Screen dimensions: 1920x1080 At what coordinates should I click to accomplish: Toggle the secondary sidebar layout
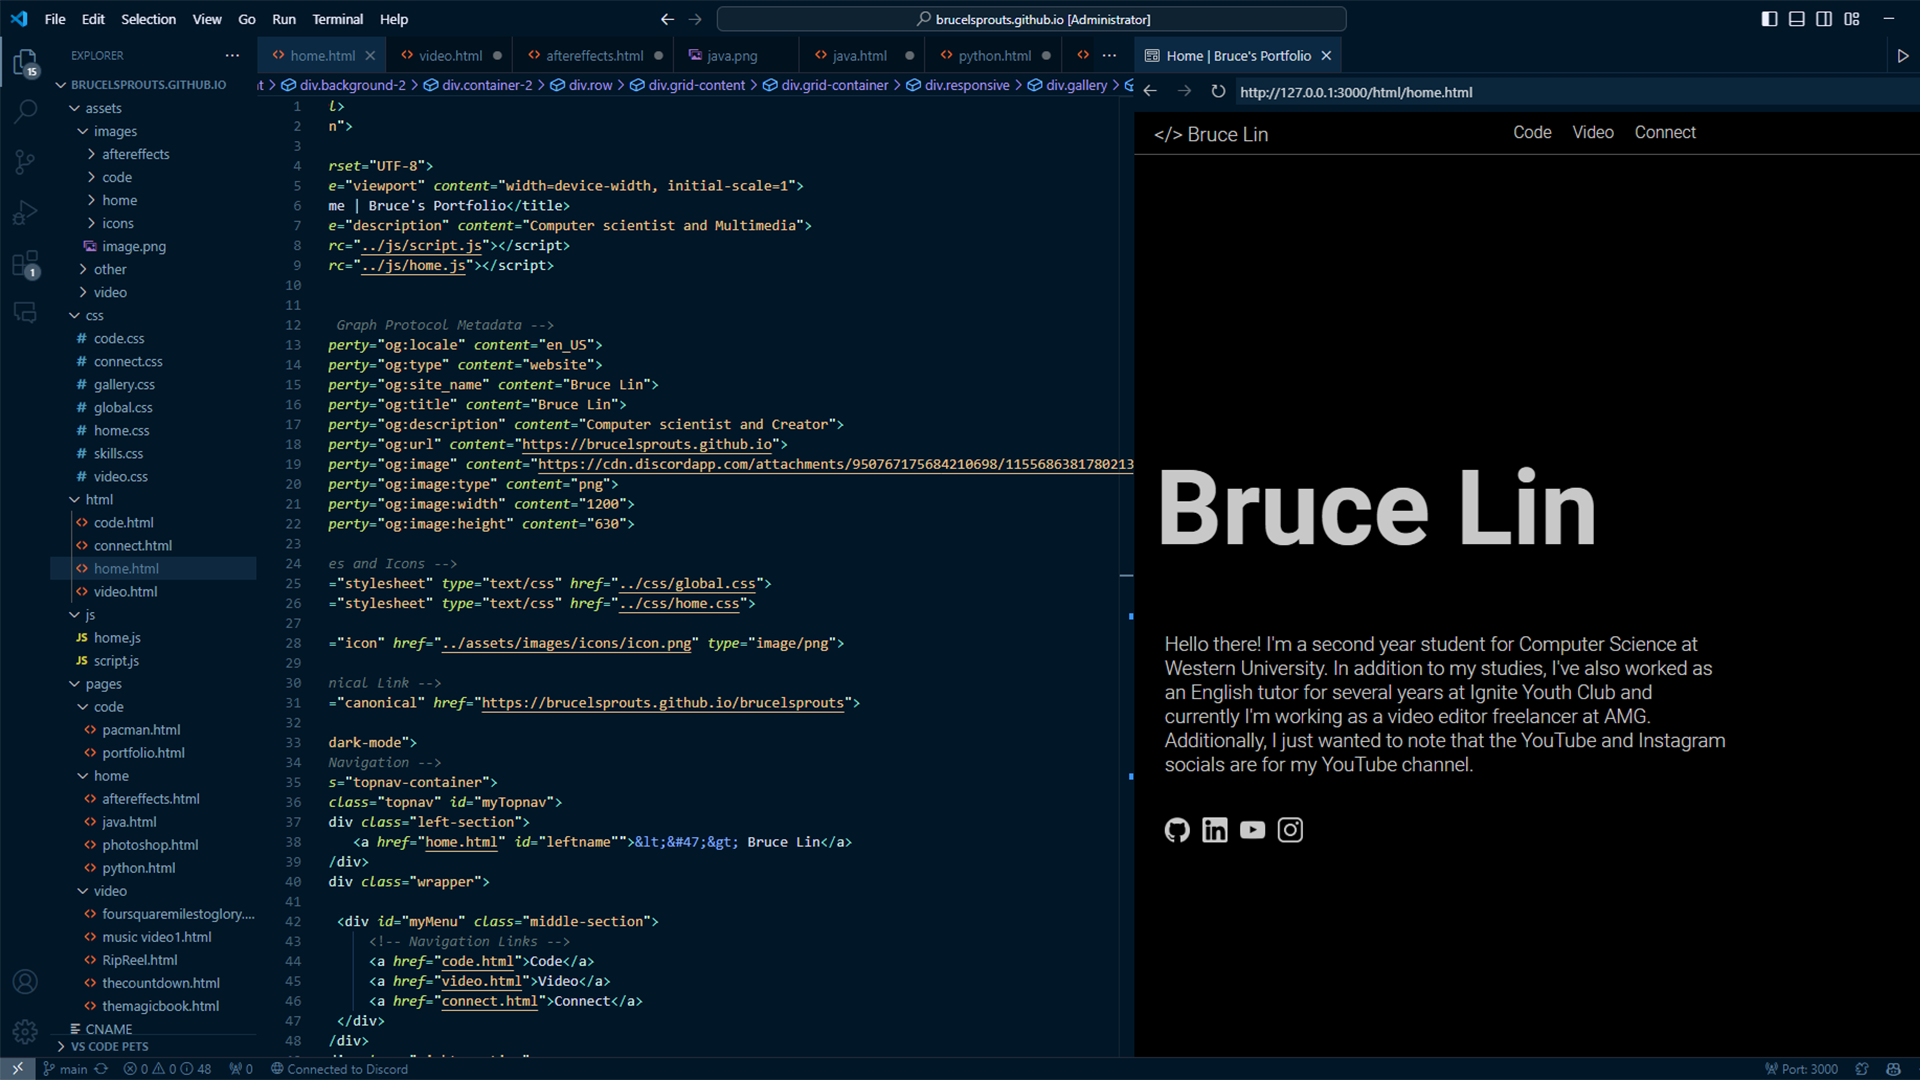click(x=1825, y=18)
